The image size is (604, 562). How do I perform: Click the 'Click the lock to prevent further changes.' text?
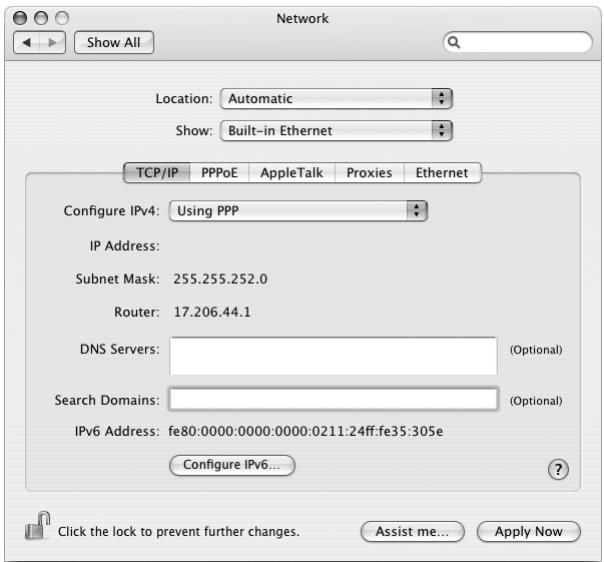179,532
